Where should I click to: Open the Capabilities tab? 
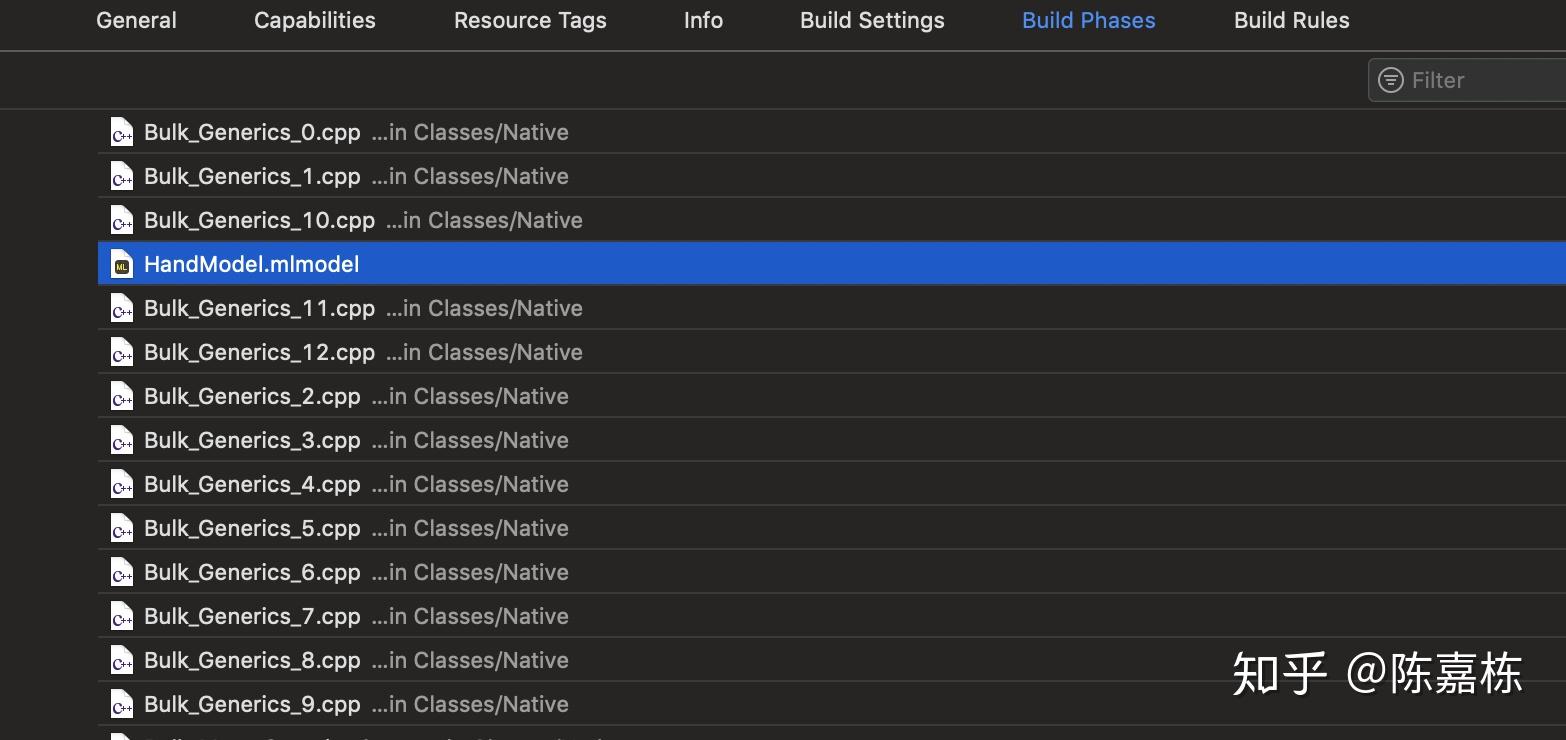coord(314,21)
